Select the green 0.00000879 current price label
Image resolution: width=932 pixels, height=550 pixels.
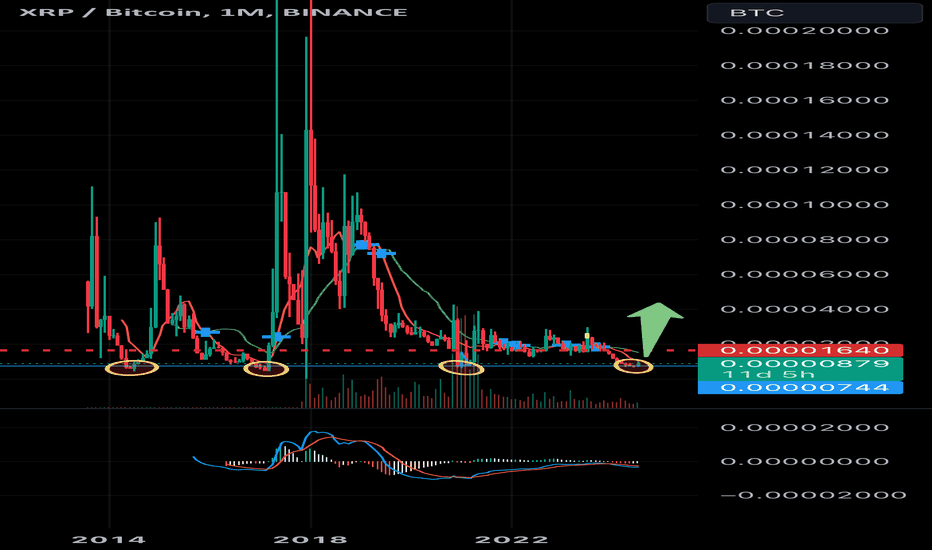tap(800, 363)
